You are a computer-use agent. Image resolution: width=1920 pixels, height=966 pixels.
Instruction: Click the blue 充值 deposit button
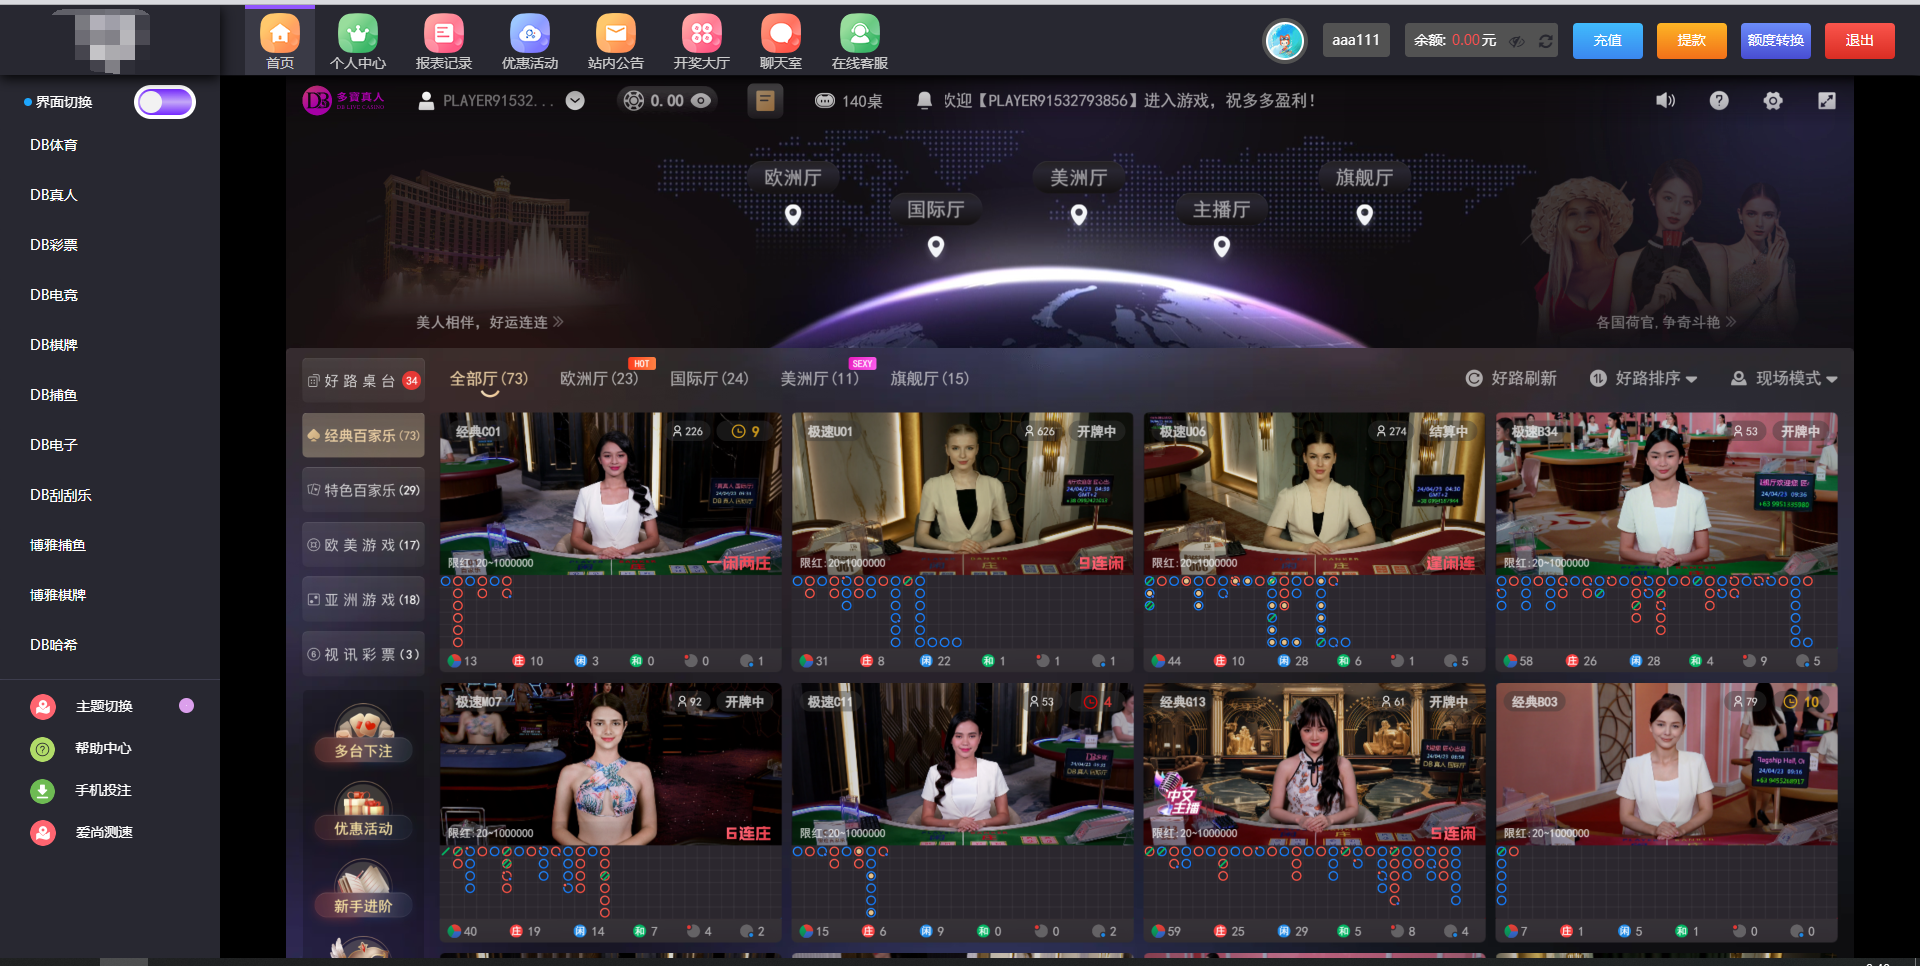pyautogui.click(x=1607, y=41)
